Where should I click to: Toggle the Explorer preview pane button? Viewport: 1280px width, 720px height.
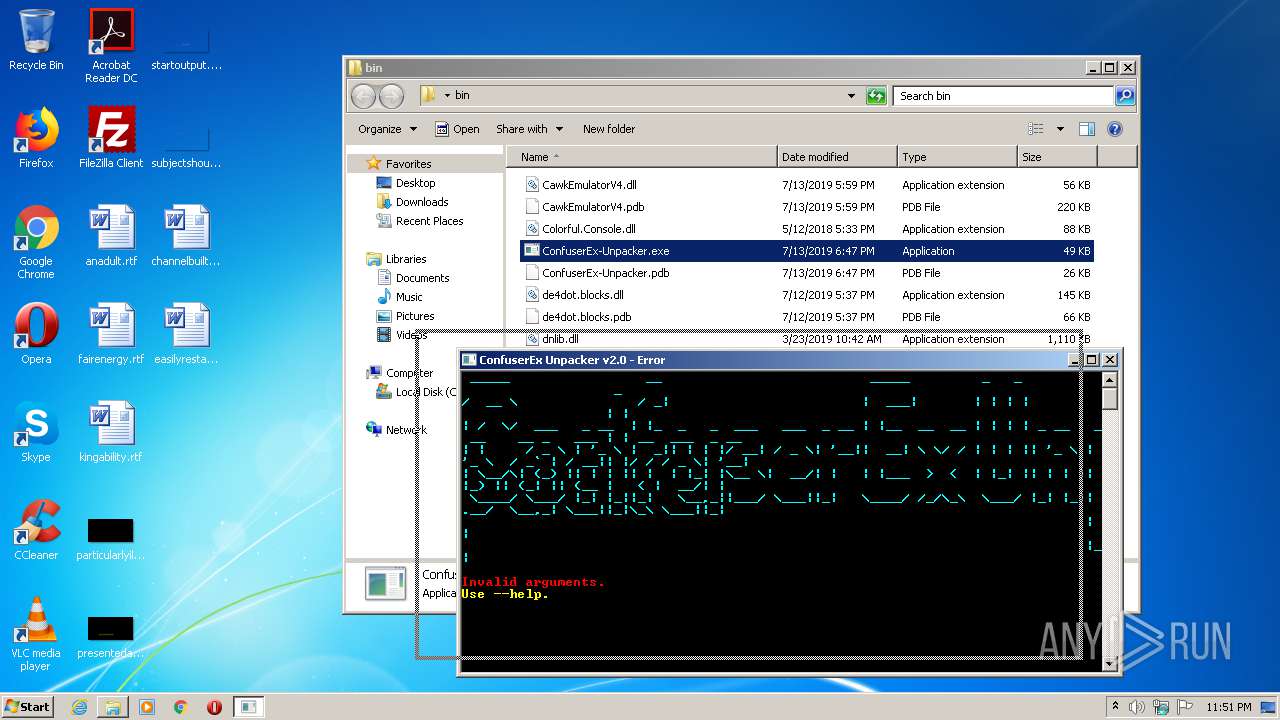pyautogui.click(x=1087, y=129)
